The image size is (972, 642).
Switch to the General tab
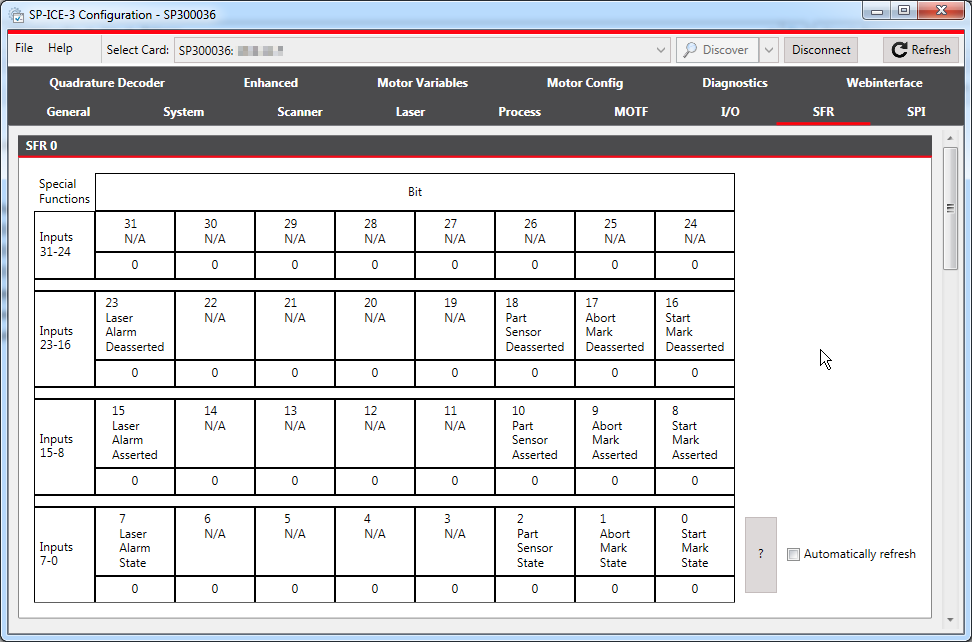68,112
